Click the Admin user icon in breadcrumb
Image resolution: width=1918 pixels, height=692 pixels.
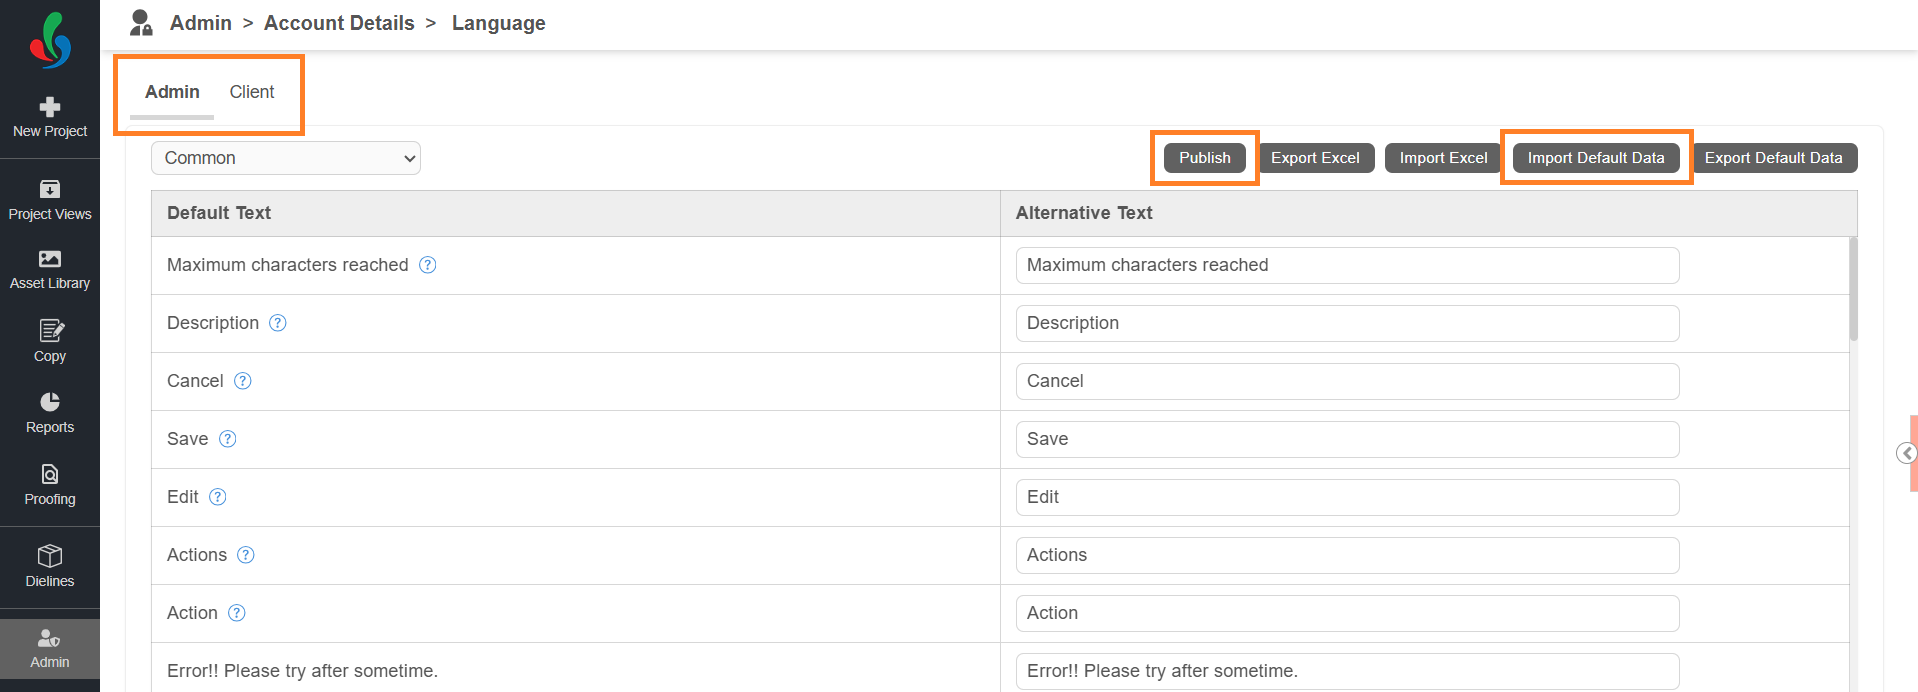[141, 23]
